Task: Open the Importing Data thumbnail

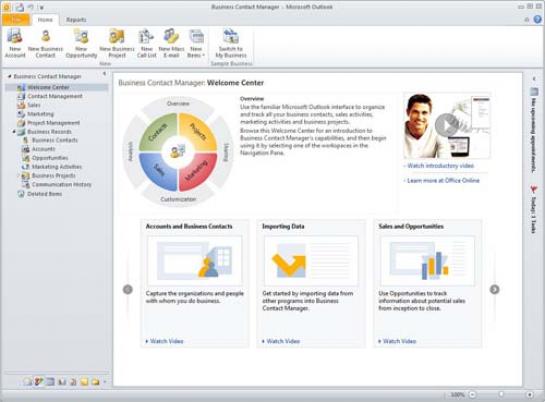Action: (311, 261)
